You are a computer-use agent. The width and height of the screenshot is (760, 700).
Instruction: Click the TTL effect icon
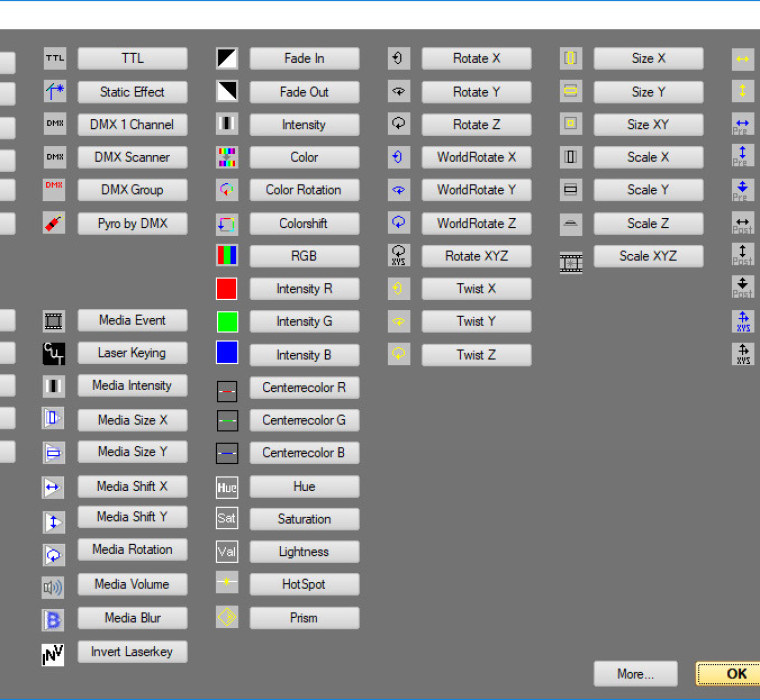(54, 59)
